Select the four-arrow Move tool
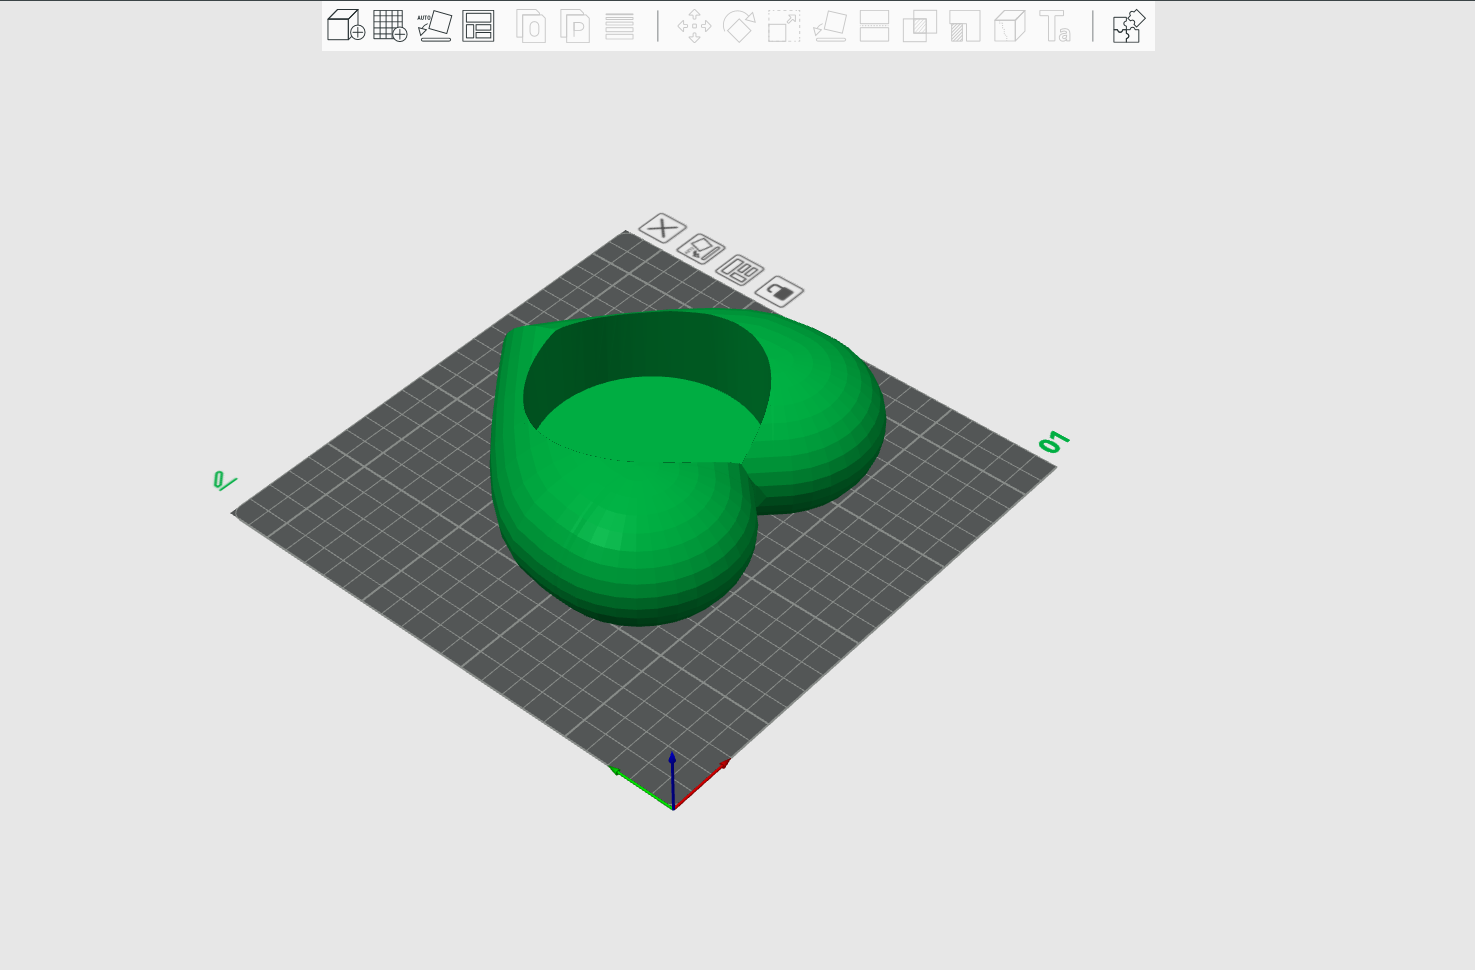The height and width of the screenshot is (970, 1475). (x=694, y=26)
